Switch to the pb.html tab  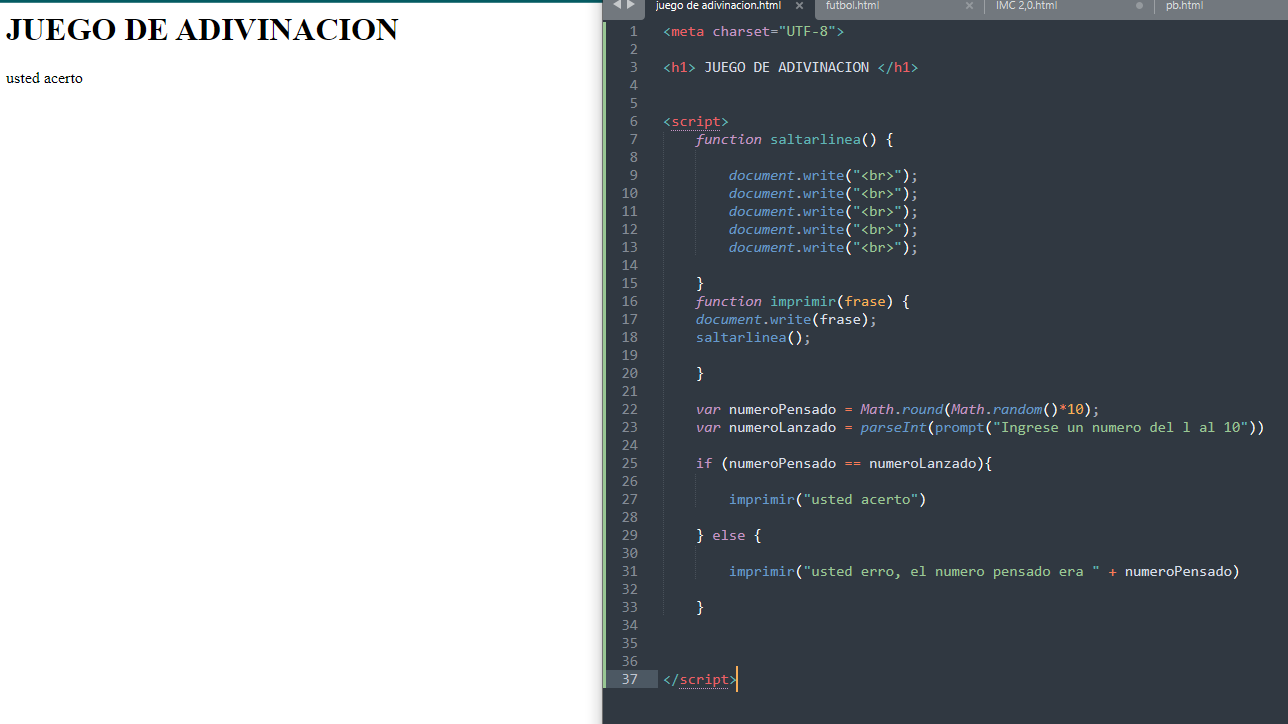pyautogui.click(x=1184, y=6)
